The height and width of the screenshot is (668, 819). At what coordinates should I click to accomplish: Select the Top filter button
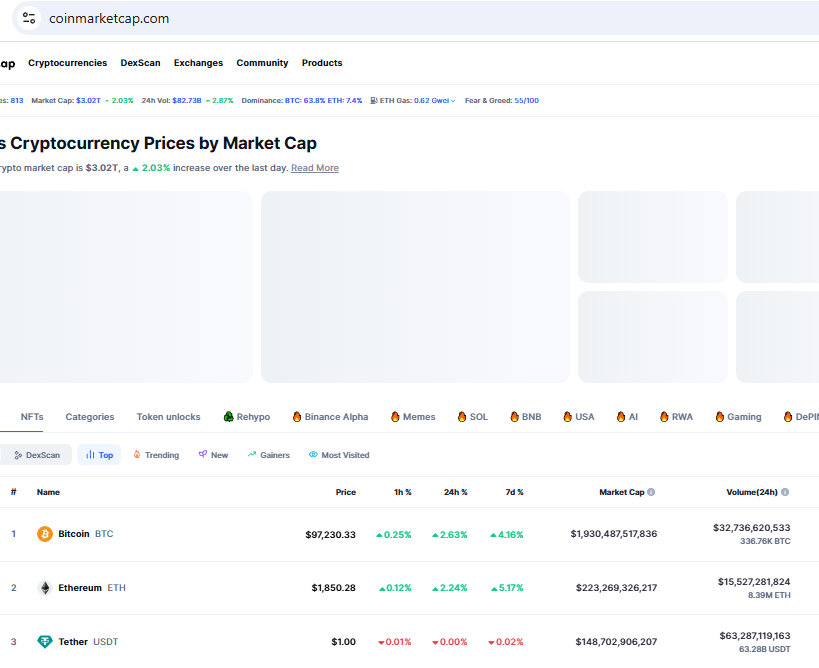pos(99,455)
